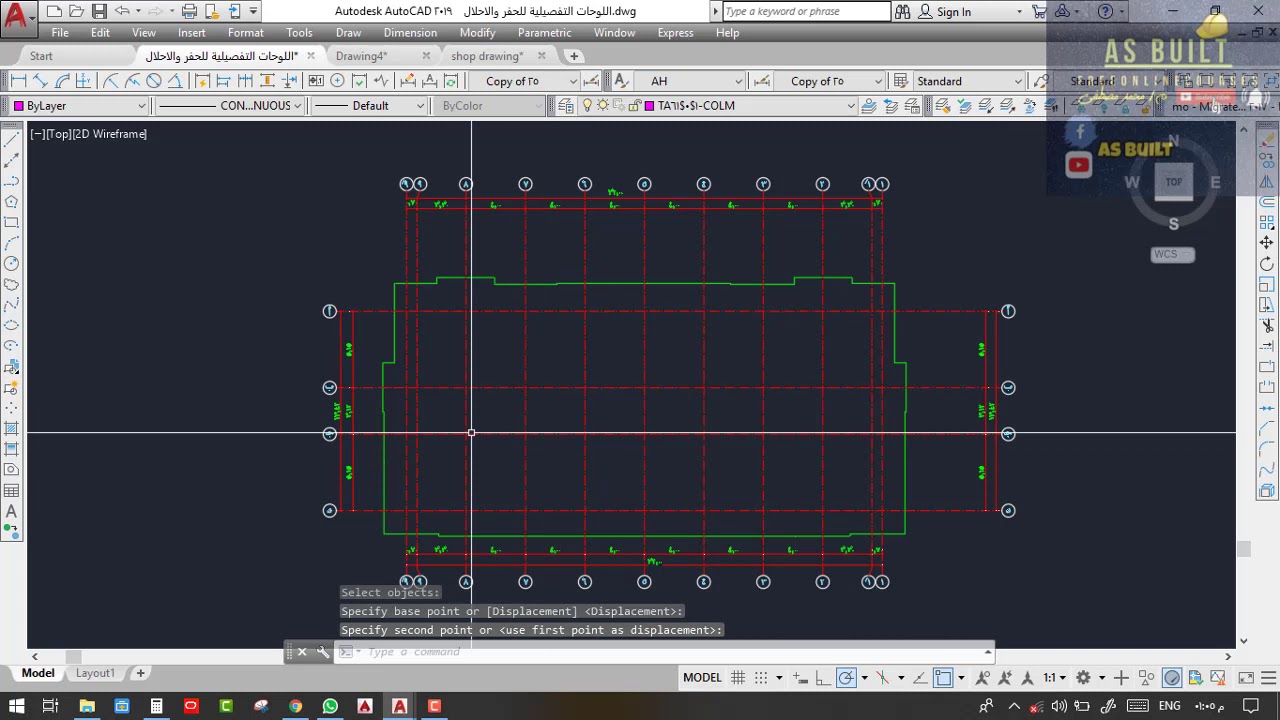The width and height of the screenshot is (1280, 720).
Task: Open the Layer Properties Manager icon
Action: coord(566,106)
